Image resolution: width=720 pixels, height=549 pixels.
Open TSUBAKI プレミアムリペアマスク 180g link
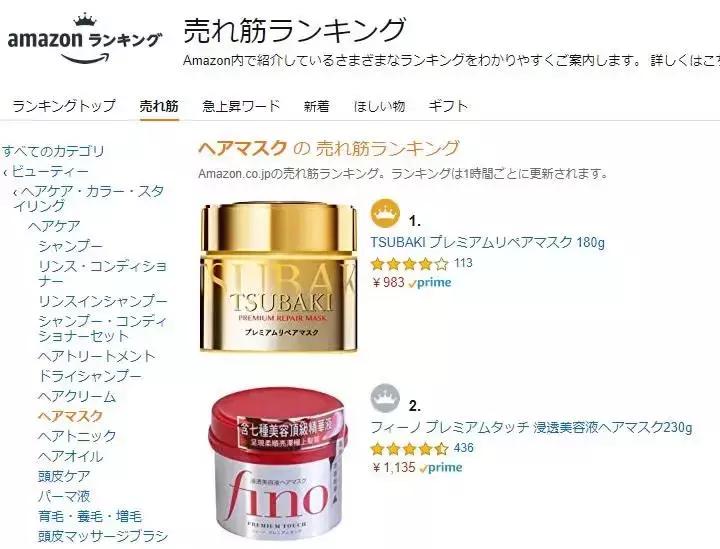(488, 242)
